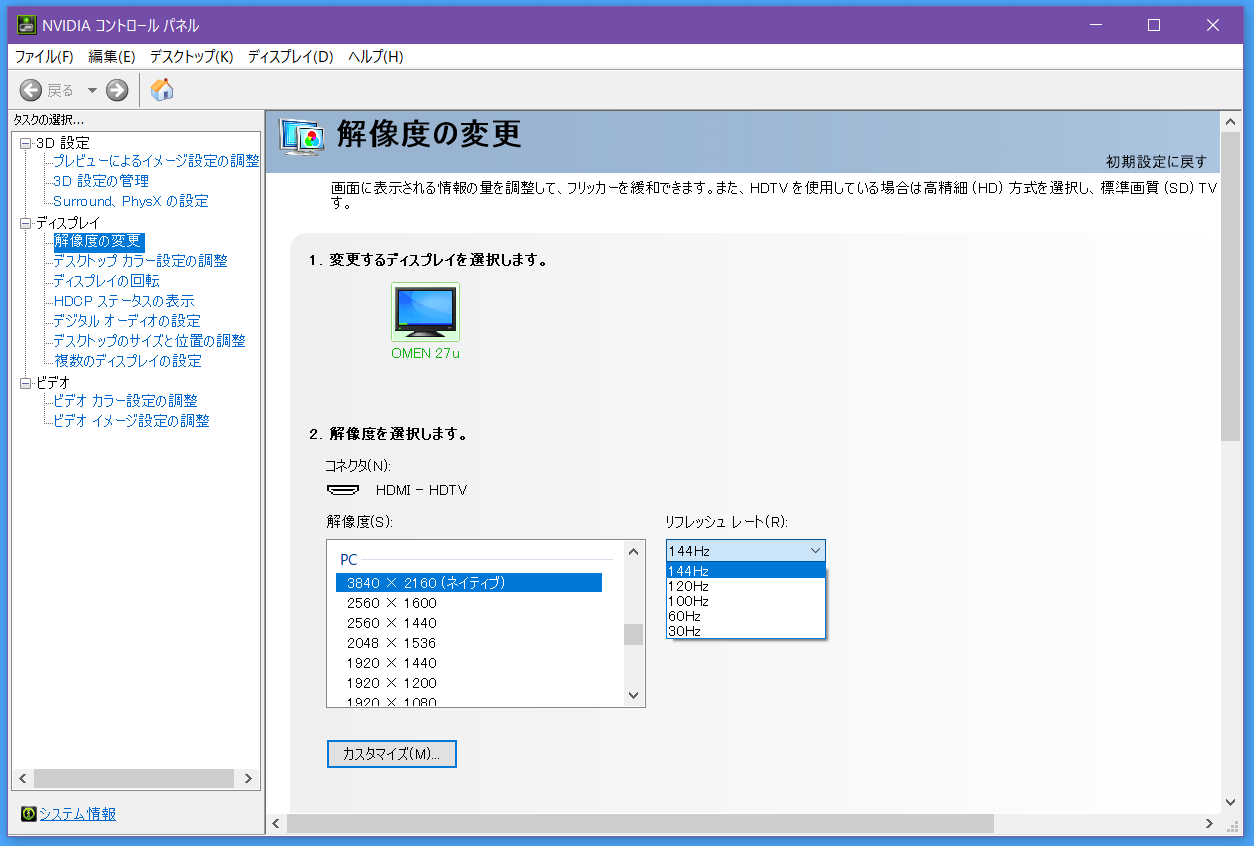The image size is (1254, 846).
Task: Click the Back arrow icon in toolbar
Action: pyautogui.click(x=31, y=90)
